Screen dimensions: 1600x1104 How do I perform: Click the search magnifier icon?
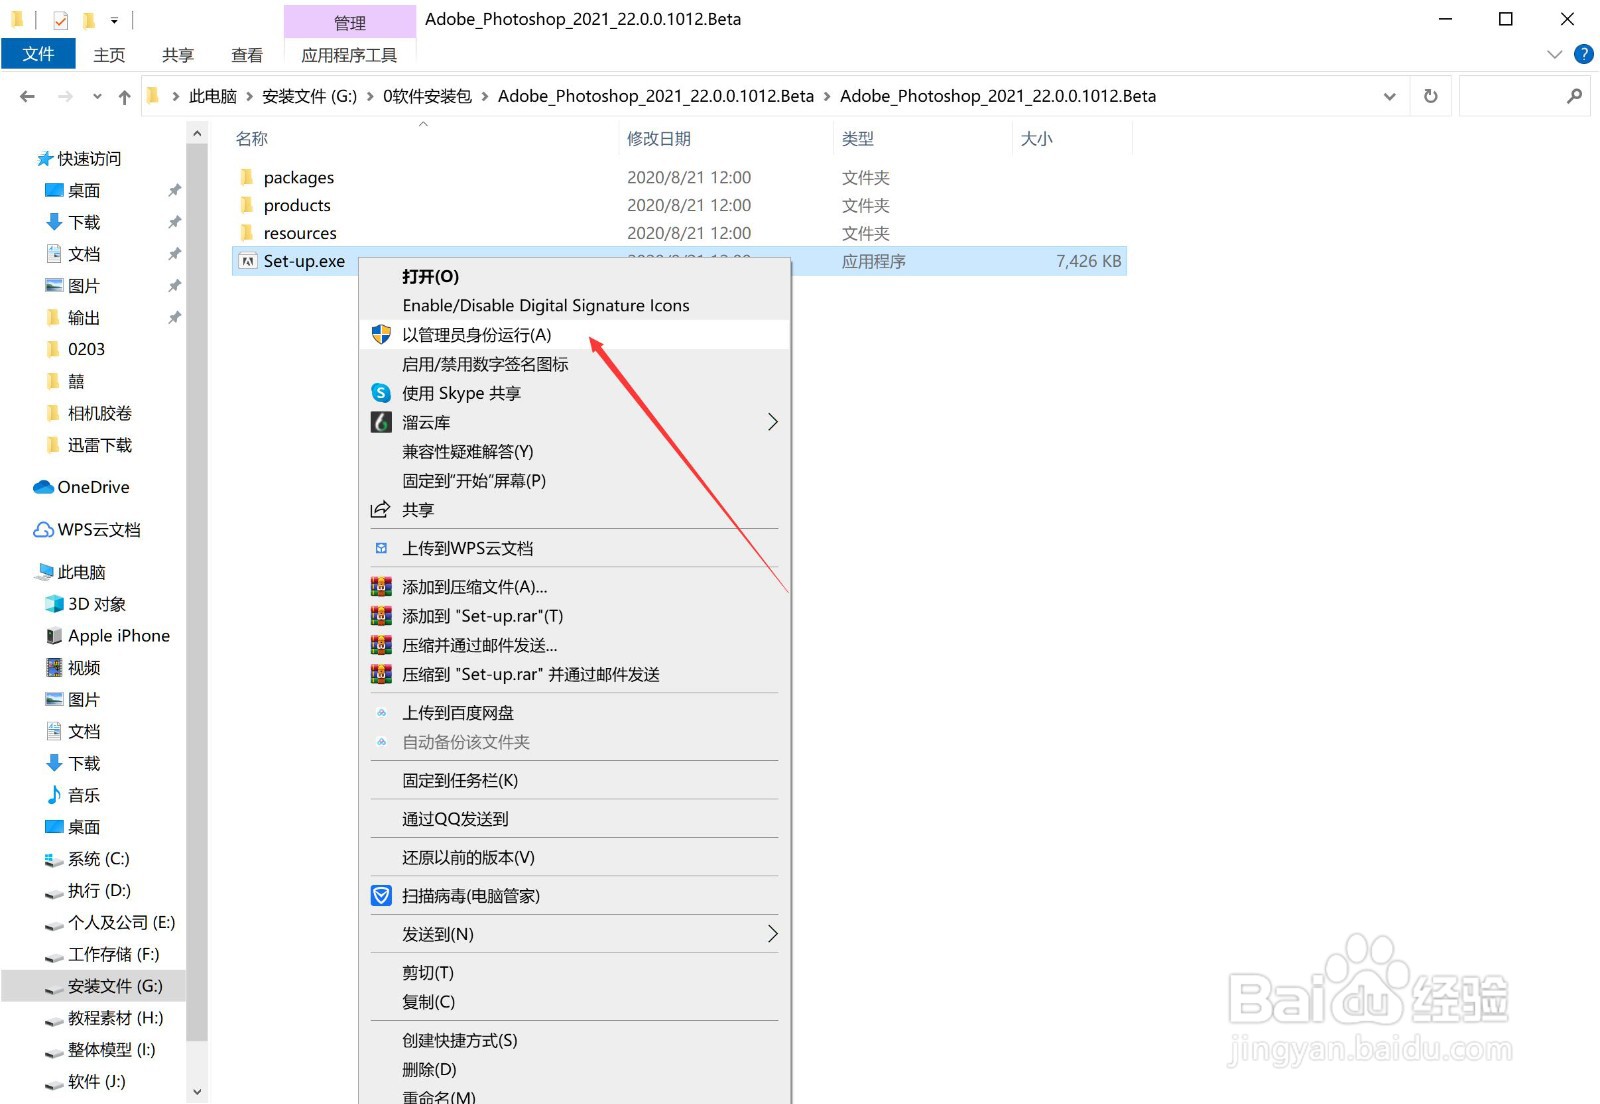click(x=1574, y=96)
